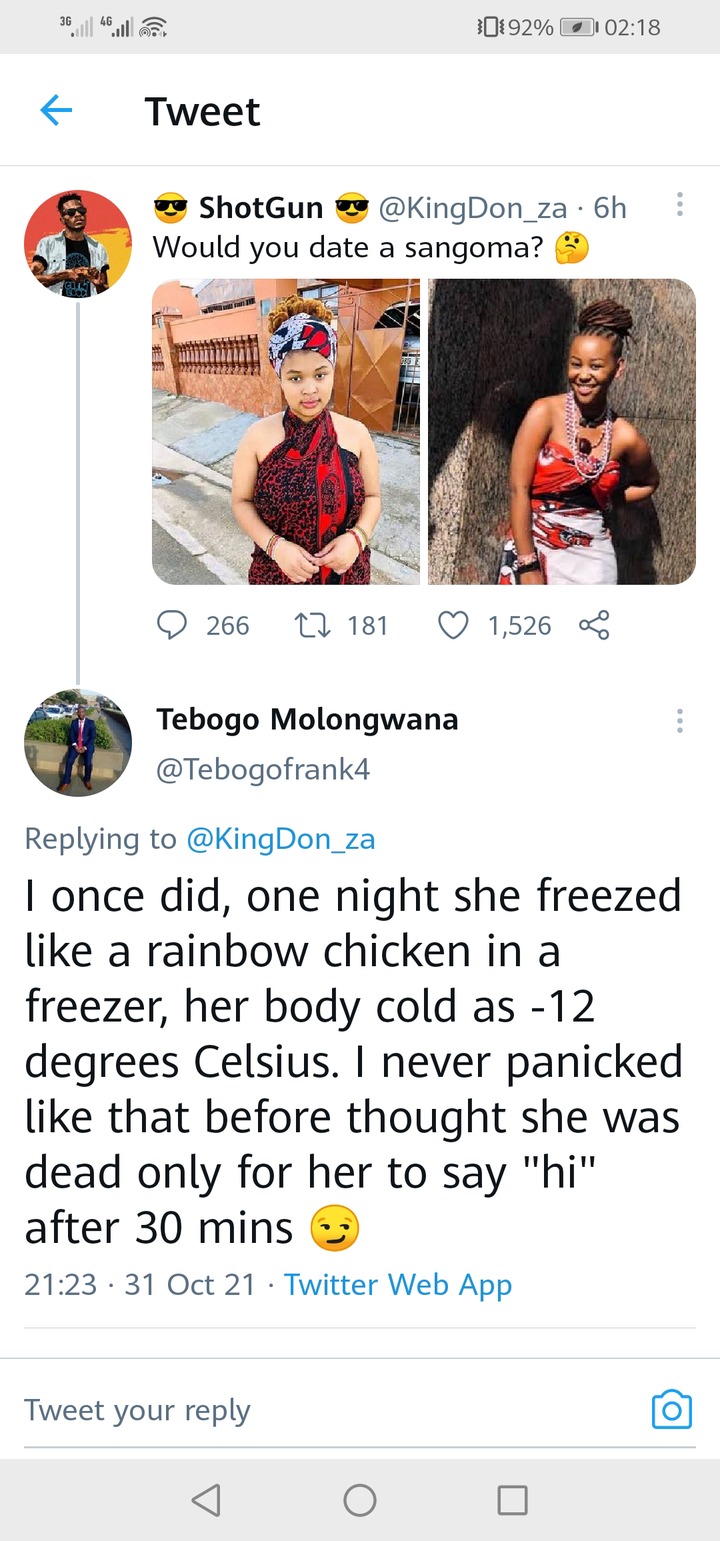Open the Twitter Web App source link
The height and width of the screenshot is (1541, 720).
pos(398,1284)
